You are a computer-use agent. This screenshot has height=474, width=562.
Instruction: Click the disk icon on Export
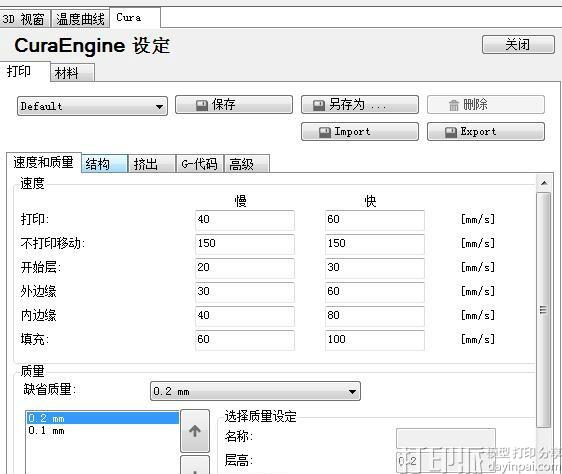[451, 132]
